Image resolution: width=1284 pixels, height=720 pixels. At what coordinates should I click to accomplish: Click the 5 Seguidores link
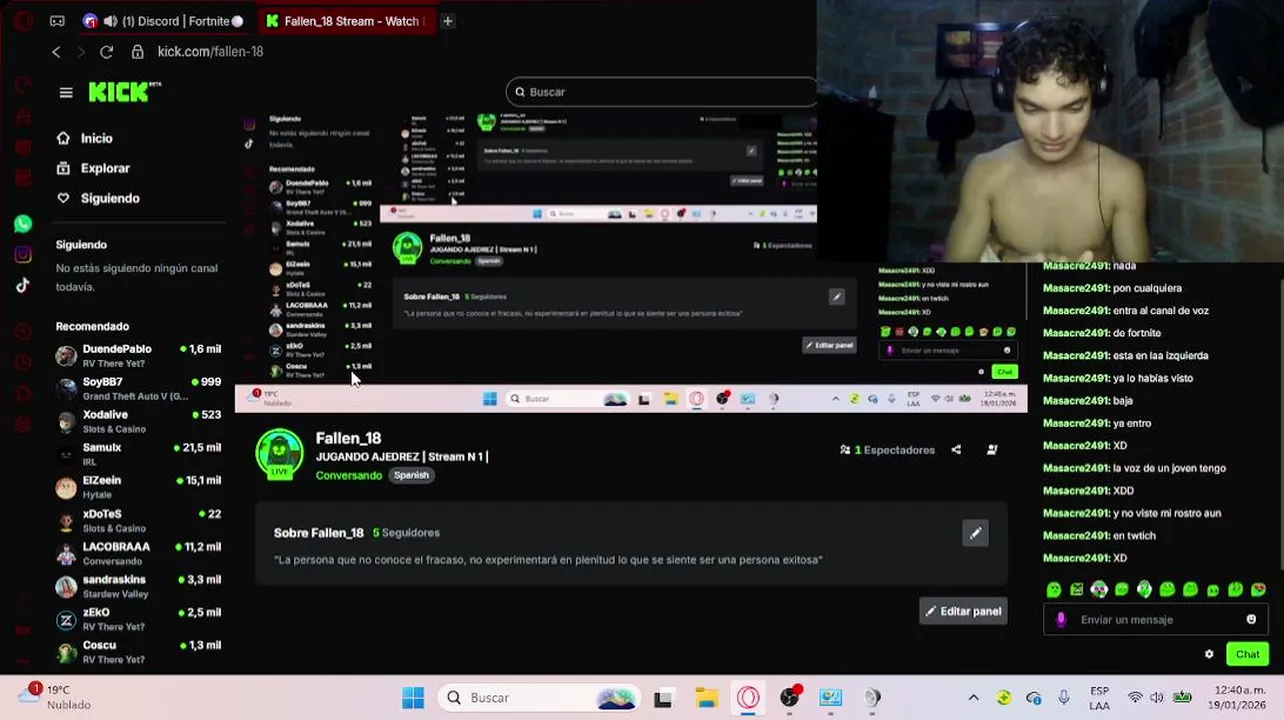click(x=406, y=533)
